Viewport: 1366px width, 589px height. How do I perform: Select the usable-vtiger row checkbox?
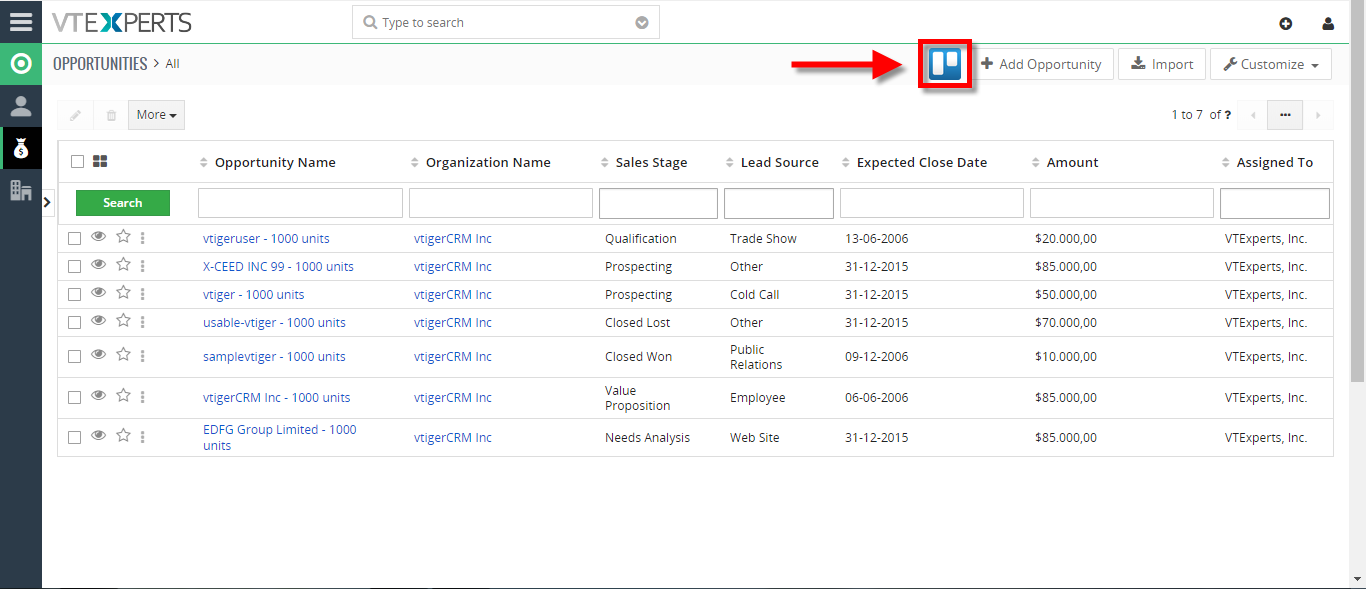tap(74, 323)
